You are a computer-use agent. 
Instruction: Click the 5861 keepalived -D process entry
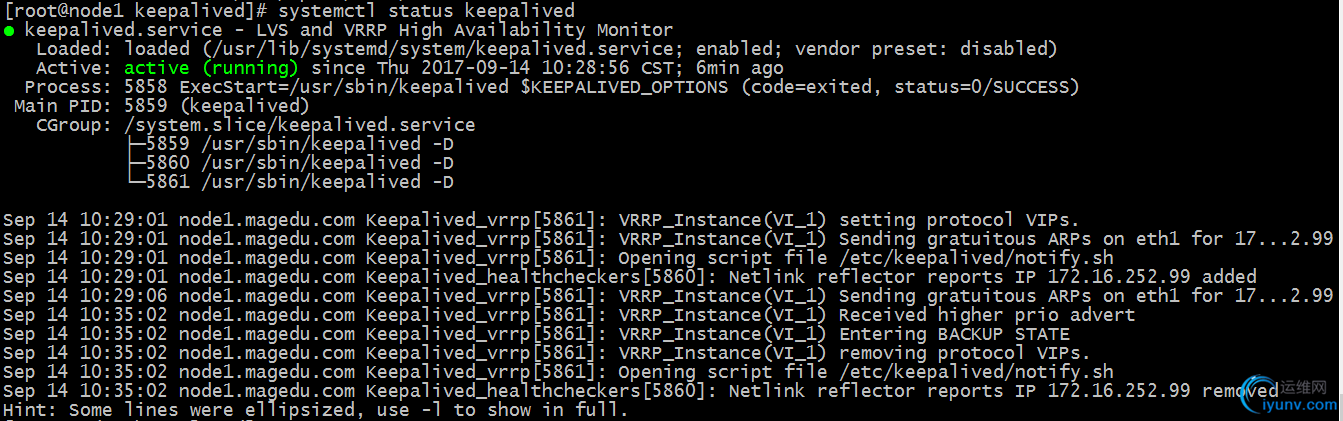pos(291,182)
